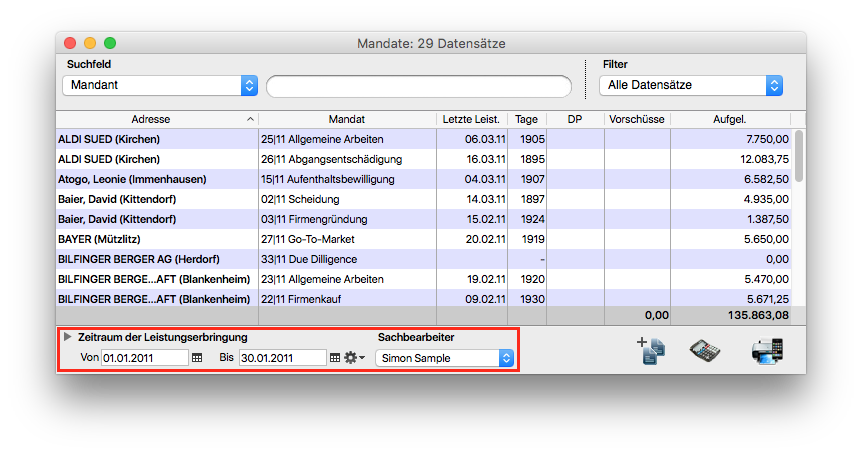Sort by the DP column header
The height and width of the screenshot is (454, 862).
575,119
